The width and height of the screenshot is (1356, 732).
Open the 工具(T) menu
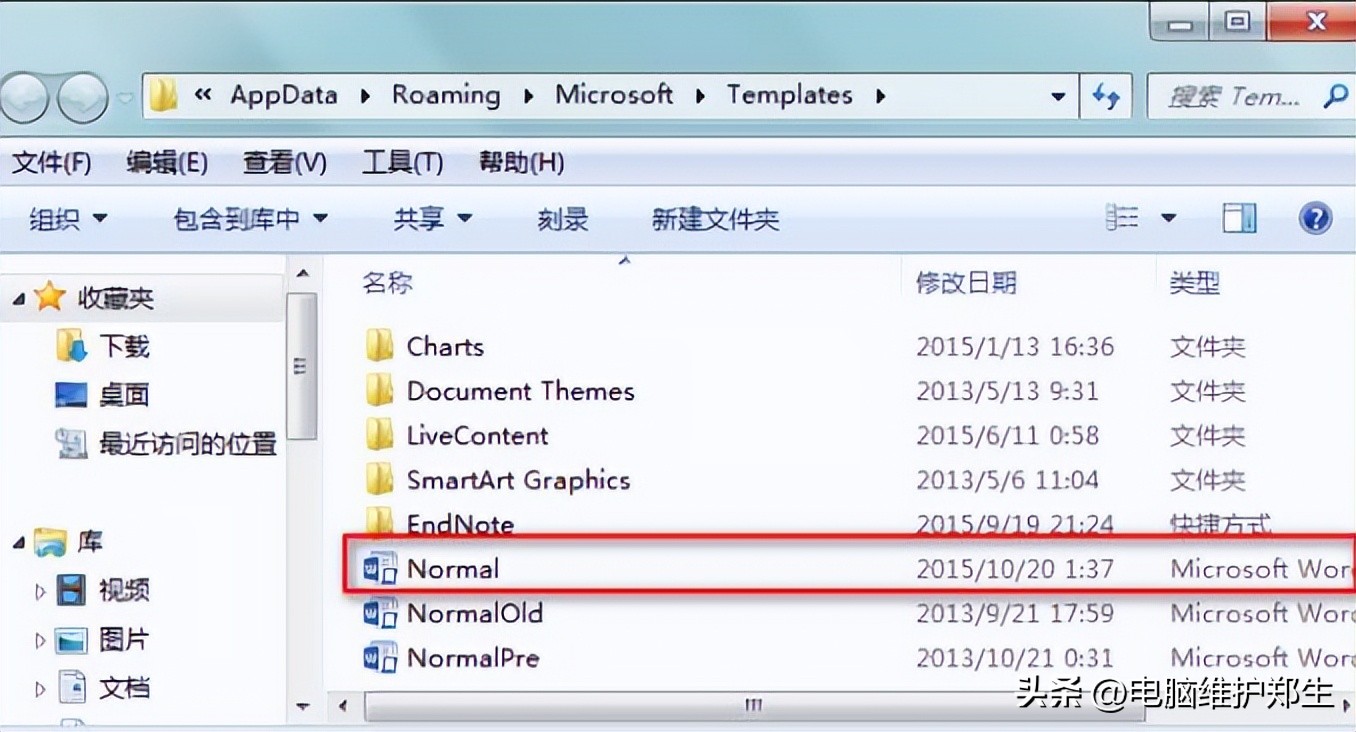[402, 163]
